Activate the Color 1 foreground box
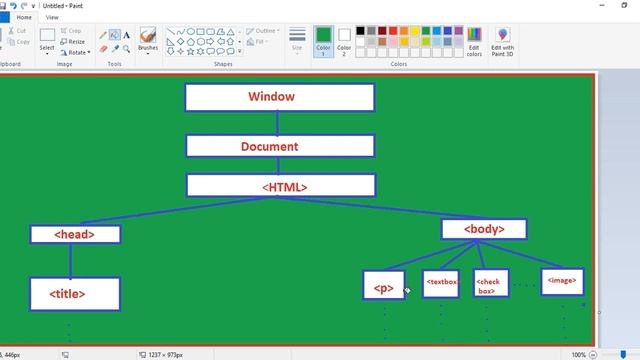 (323, 41)
